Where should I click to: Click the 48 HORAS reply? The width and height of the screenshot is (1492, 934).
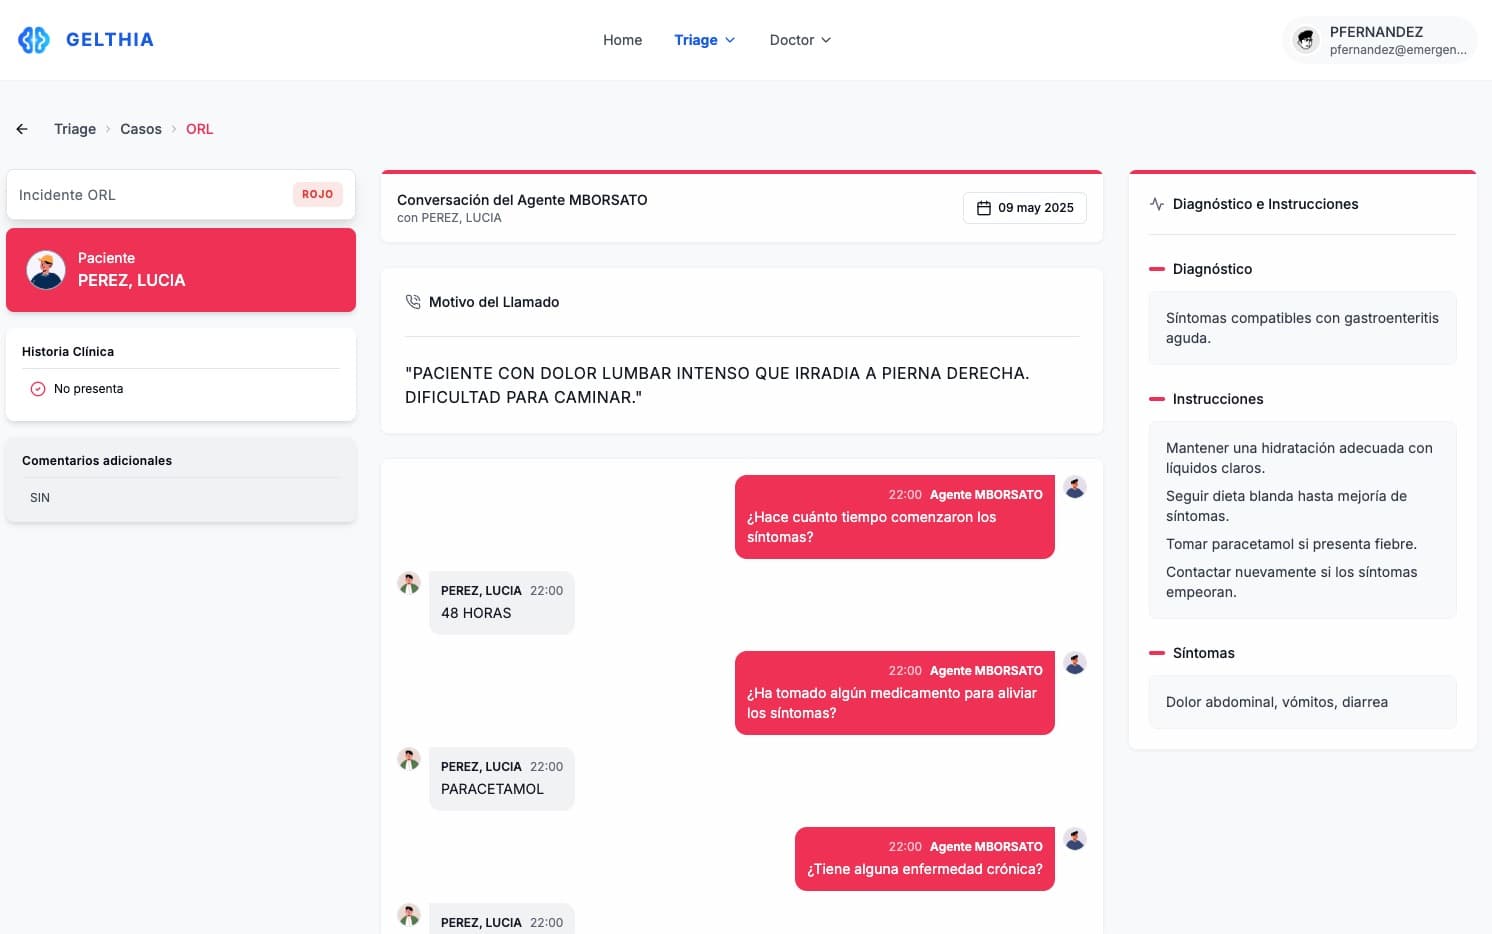coord(502,603)
